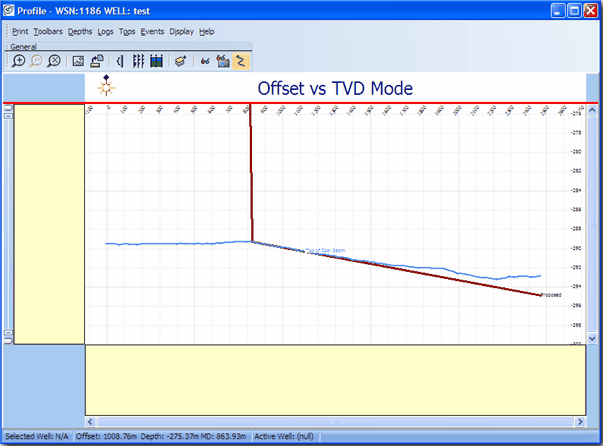The image size is (603, 446).
Task: Click the compass sun marker icon
Action: (106, 86)
